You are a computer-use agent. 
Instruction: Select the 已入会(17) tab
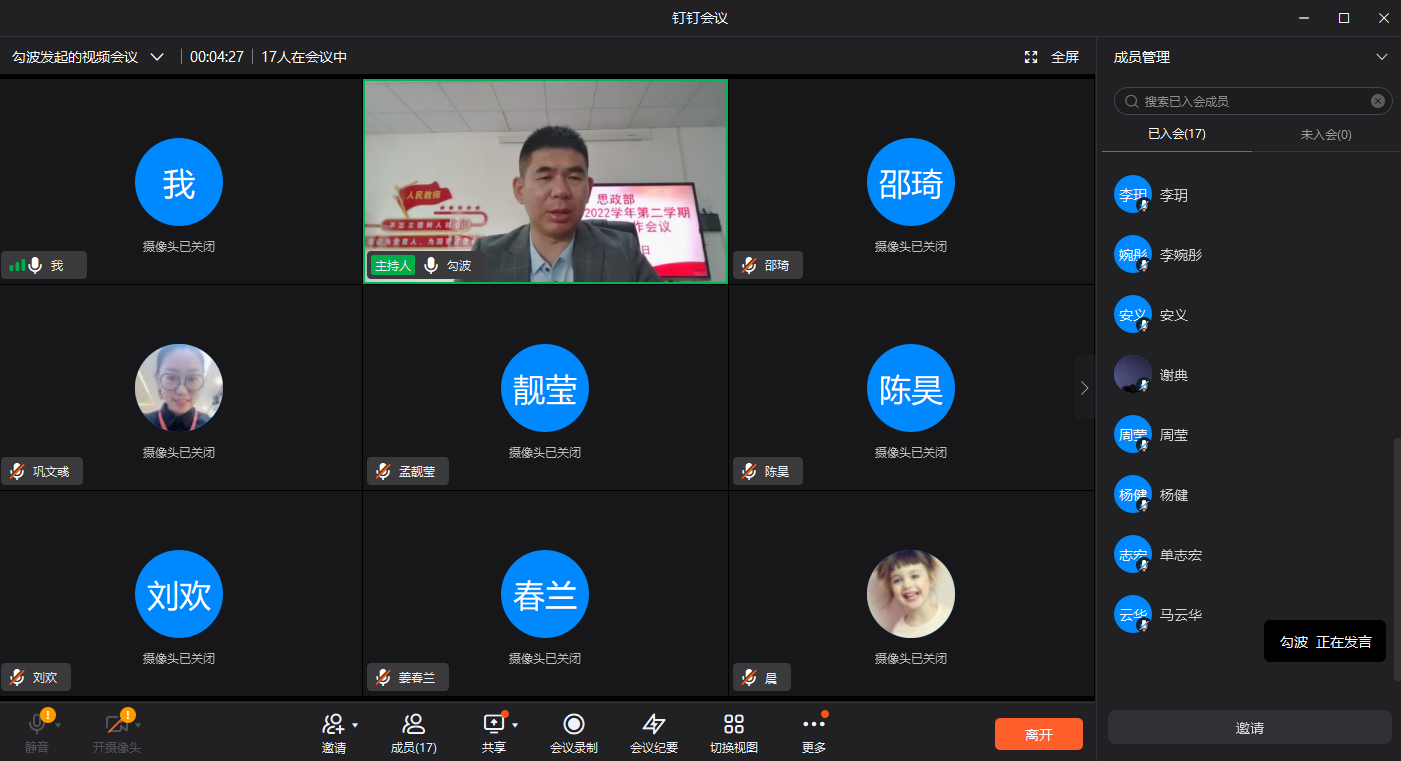[x=1176, y=134]
